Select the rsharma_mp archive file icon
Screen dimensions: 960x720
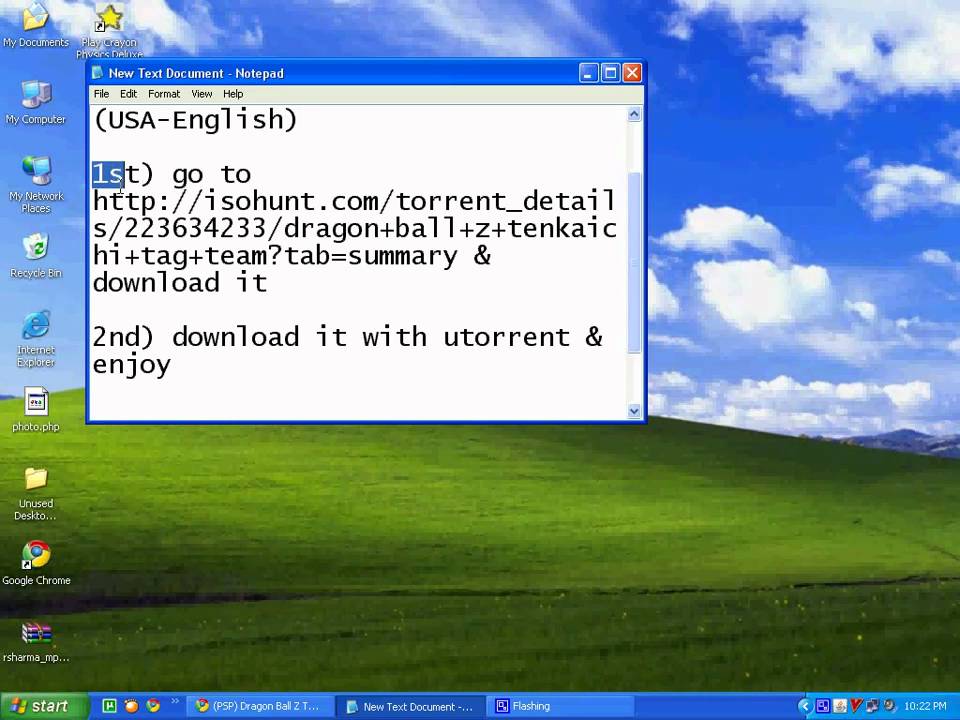(36, 642)
